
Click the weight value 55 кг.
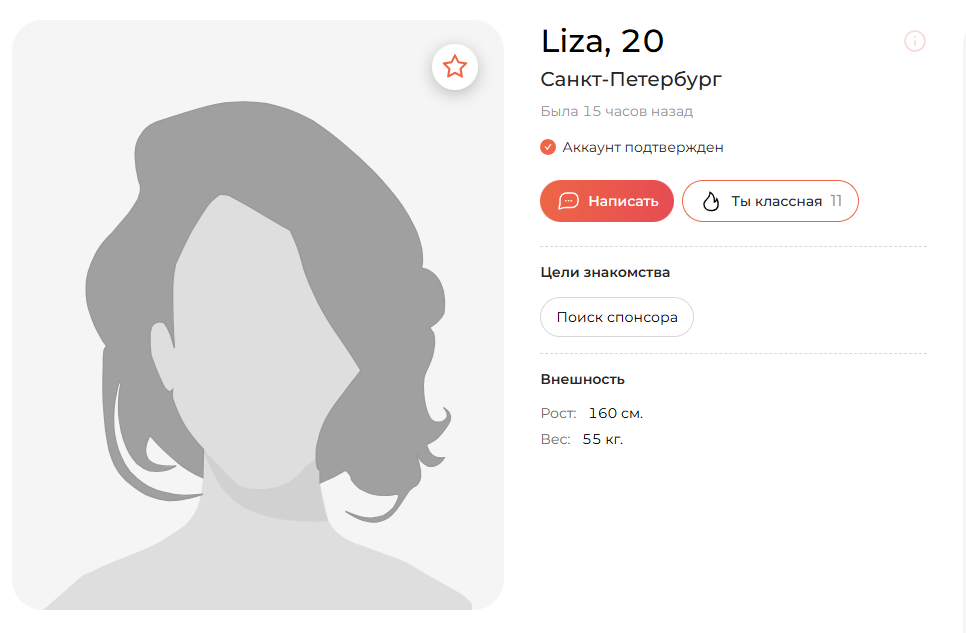tap(603, 439)
